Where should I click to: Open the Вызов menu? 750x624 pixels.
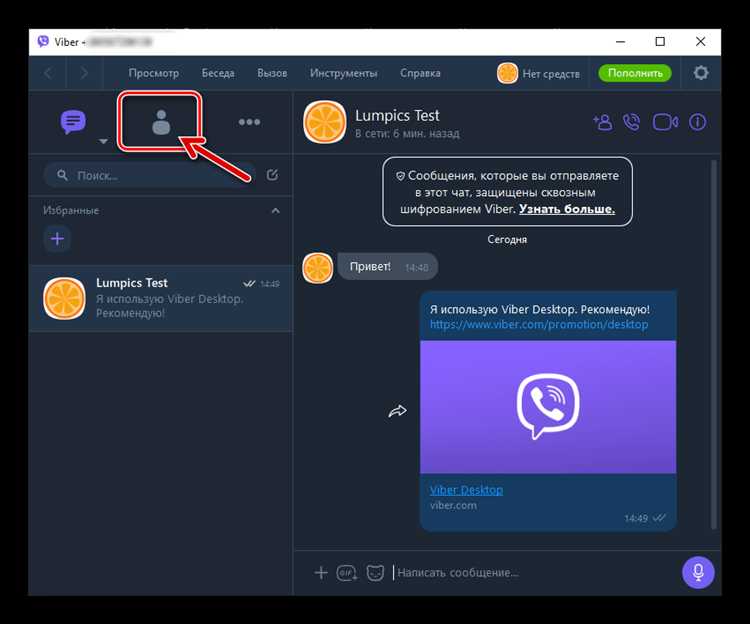272,73
